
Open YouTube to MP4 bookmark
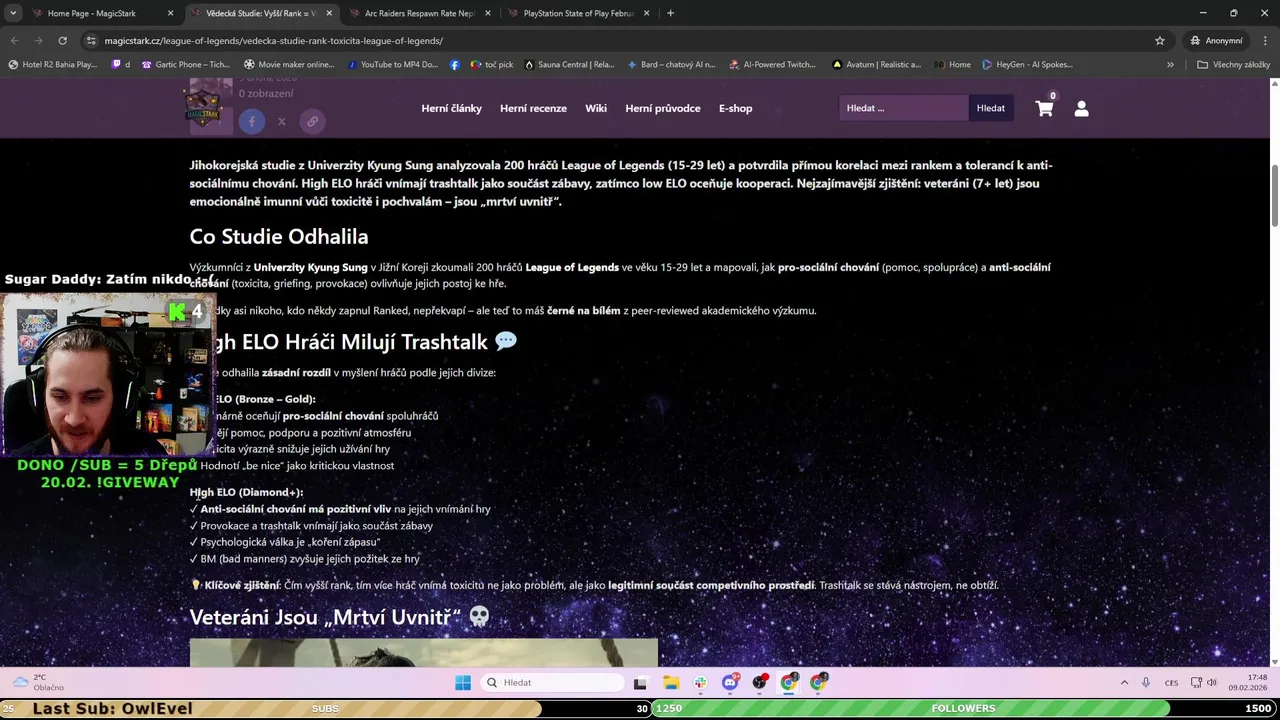(393, 65)
